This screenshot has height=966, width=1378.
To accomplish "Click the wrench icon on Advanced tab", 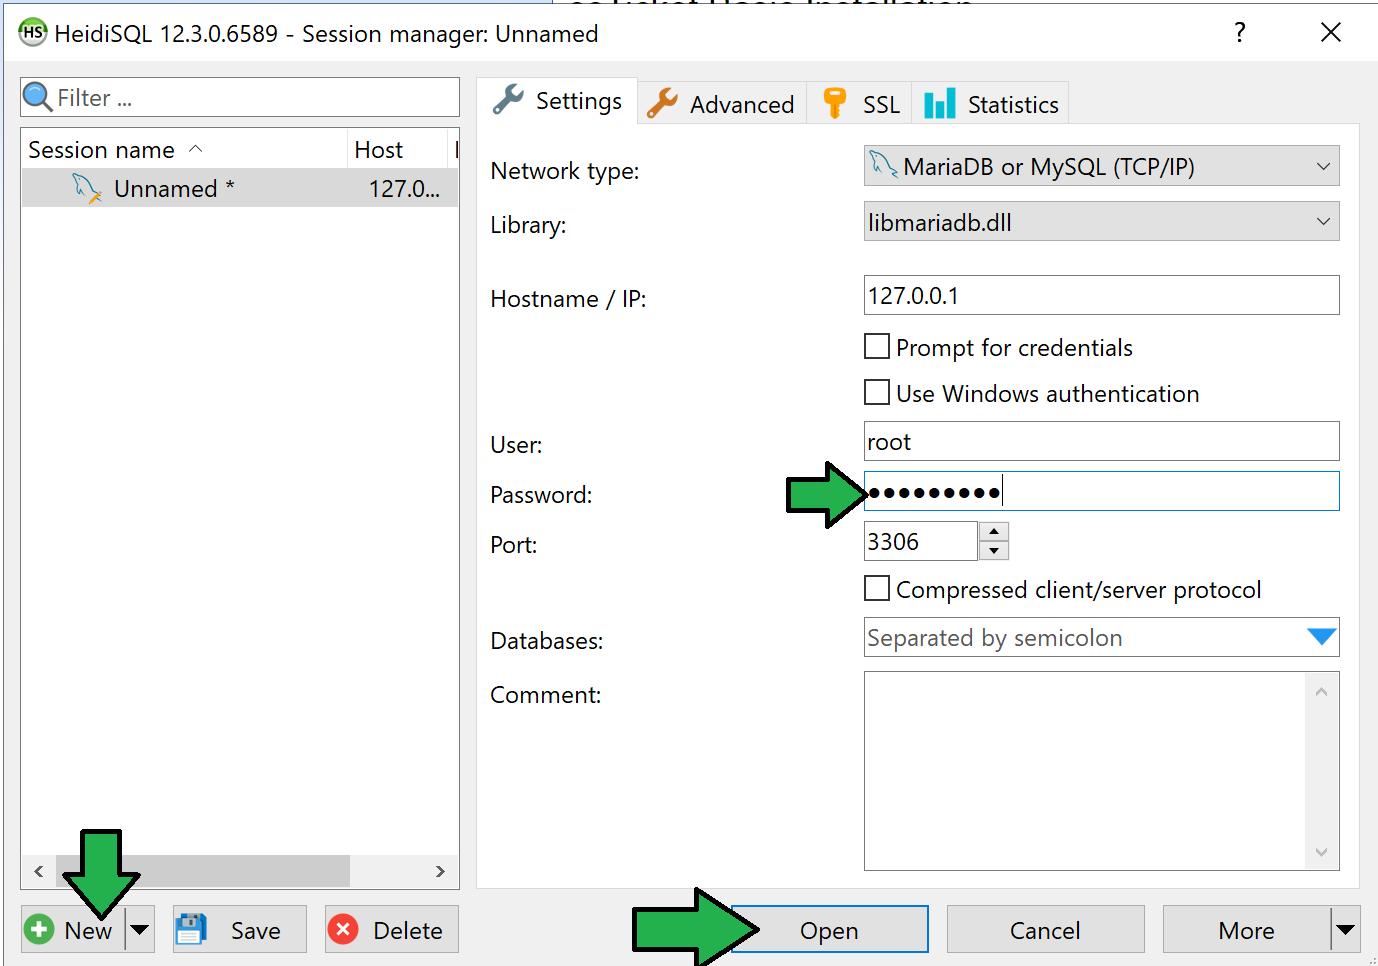I will (662, 103).
